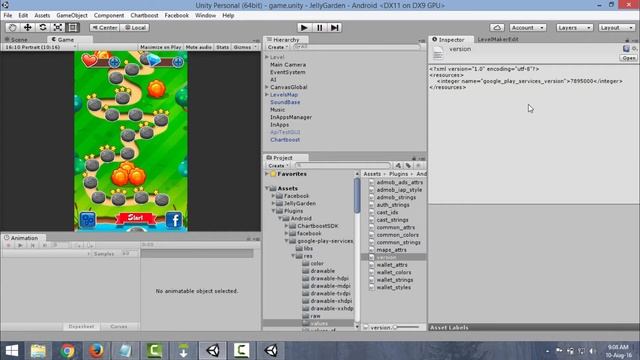Expand the ChartboostSDK folder
Image resolution: width=640 pixels, height=360 pixels.
click(287, 226)
